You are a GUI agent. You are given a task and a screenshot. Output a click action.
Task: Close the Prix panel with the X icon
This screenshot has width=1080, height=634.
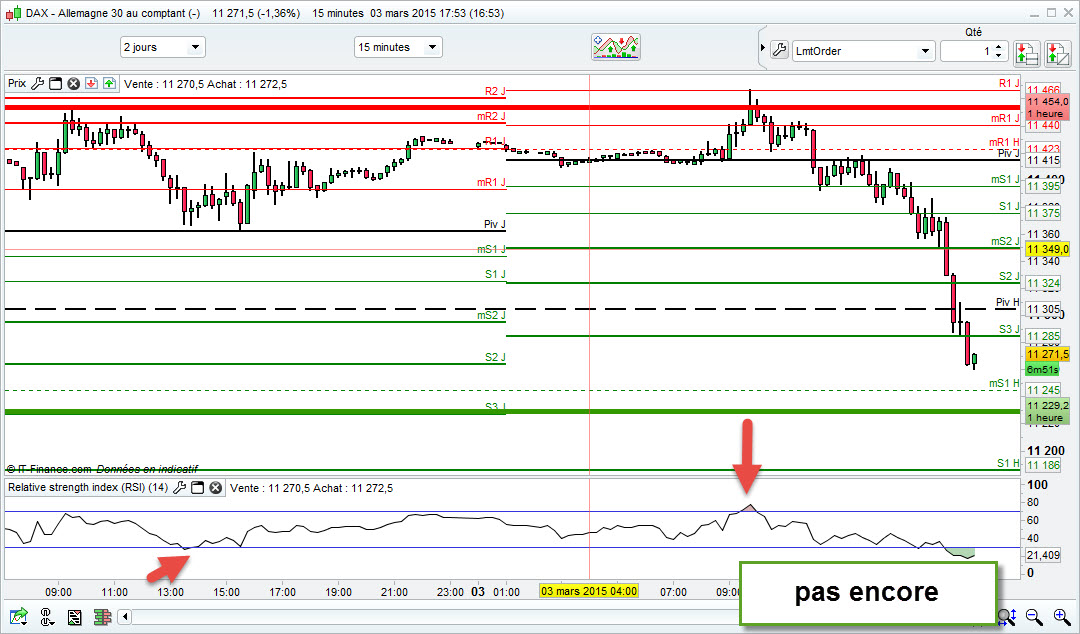74,83
